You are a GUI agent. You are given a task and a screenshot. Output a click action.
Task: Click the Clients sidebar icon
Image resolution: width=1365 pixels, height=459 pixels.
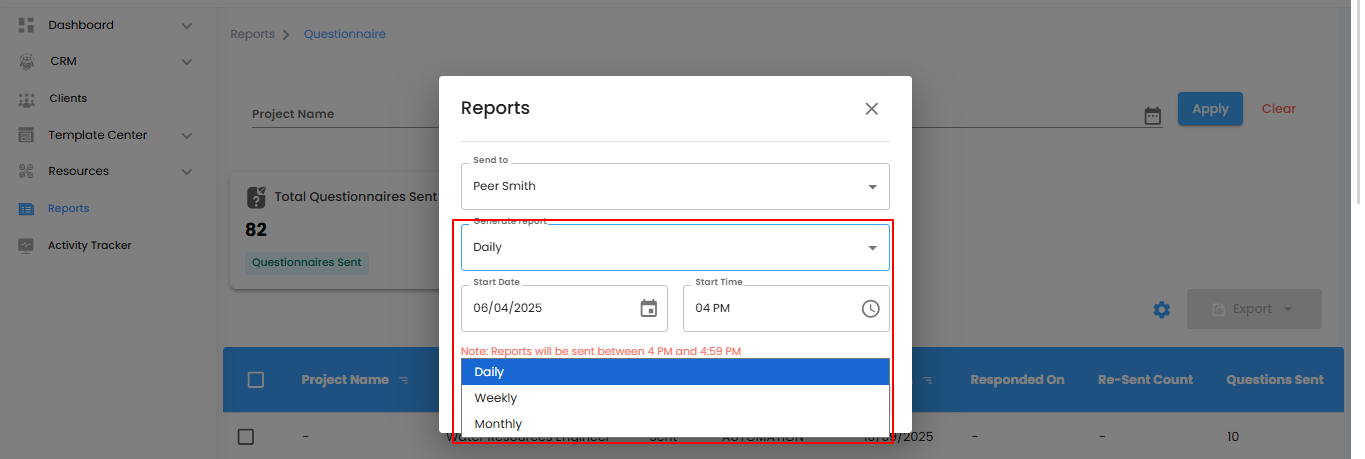coord(27,99)
